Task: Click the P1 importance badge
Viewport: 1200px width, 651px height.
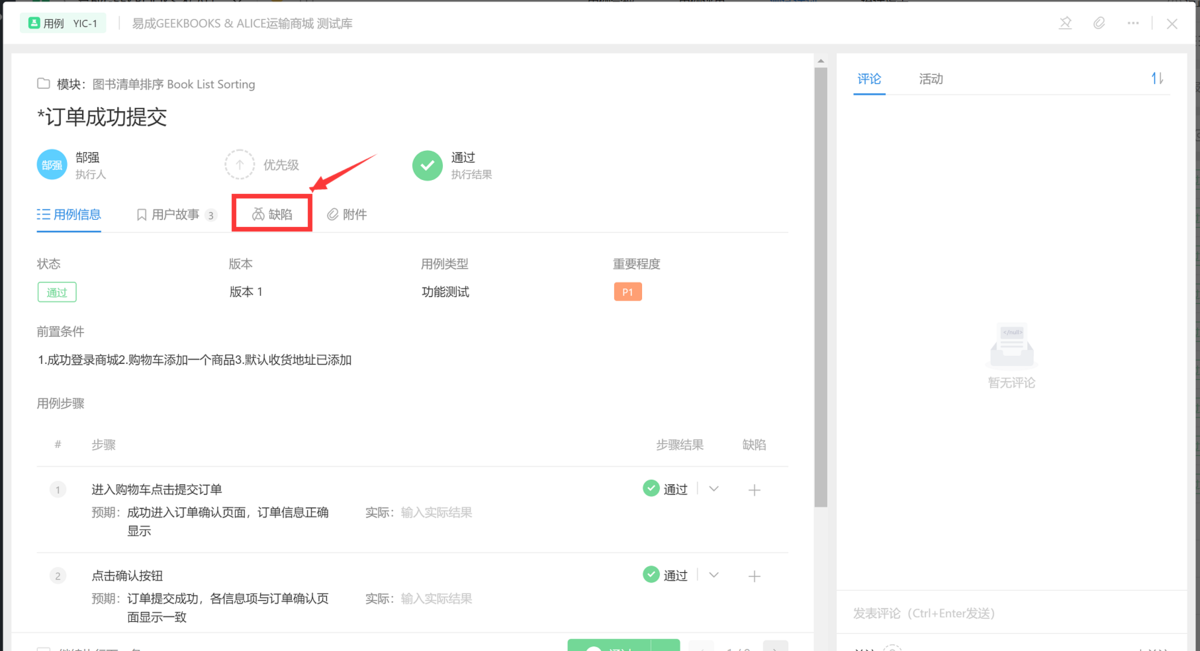Action: pos(628,292)
